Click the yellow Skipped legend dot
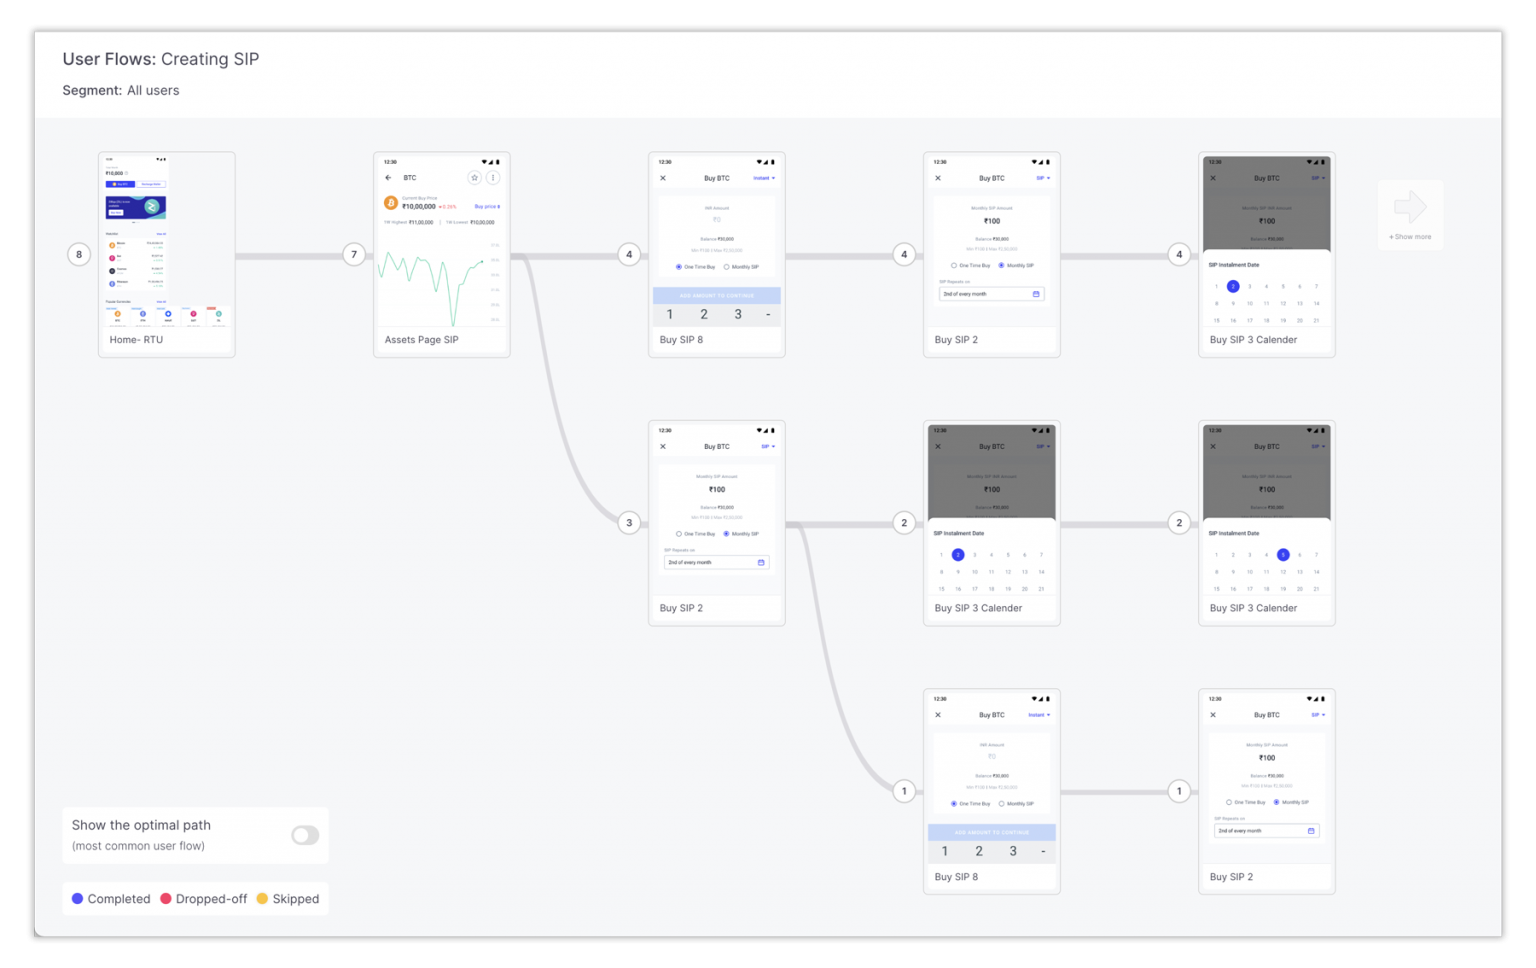Image resolution: width=1536 pixels, height=968 pixels. [x=262, y=899]
